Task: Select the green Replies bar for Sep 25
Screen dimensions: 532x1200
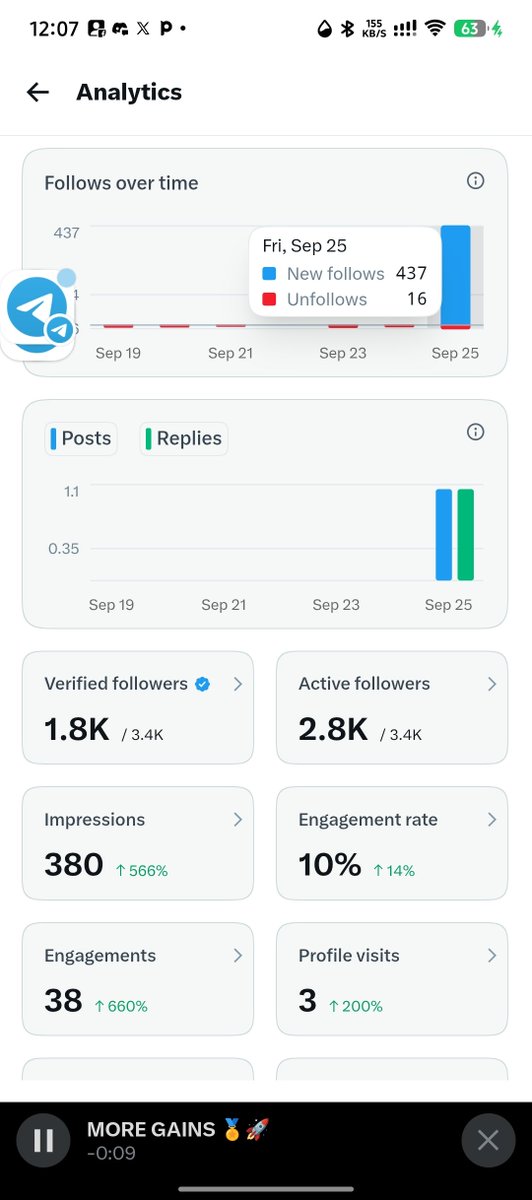Action: tap(466, 535)
